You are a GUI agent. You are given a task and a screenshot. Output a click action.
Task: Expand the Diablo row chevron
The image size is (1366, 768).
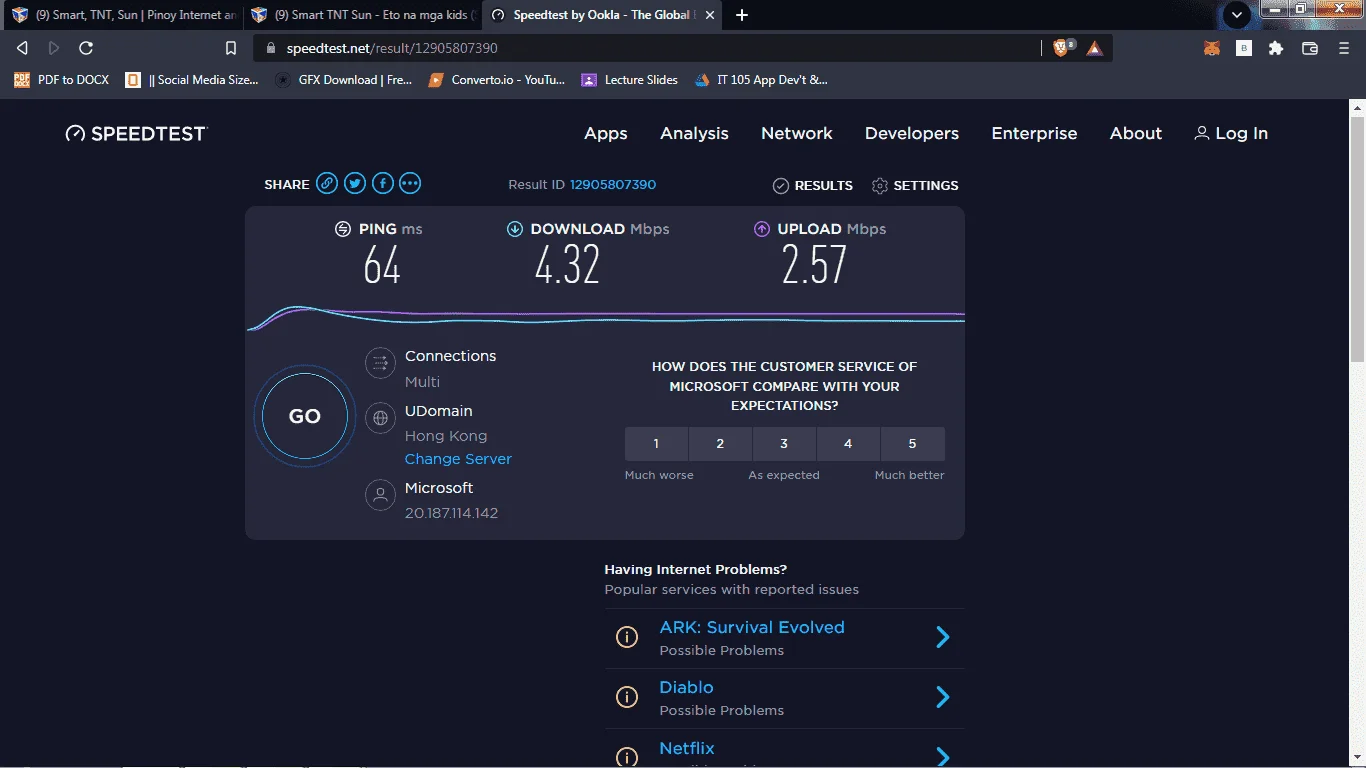(x=942, y=697)
